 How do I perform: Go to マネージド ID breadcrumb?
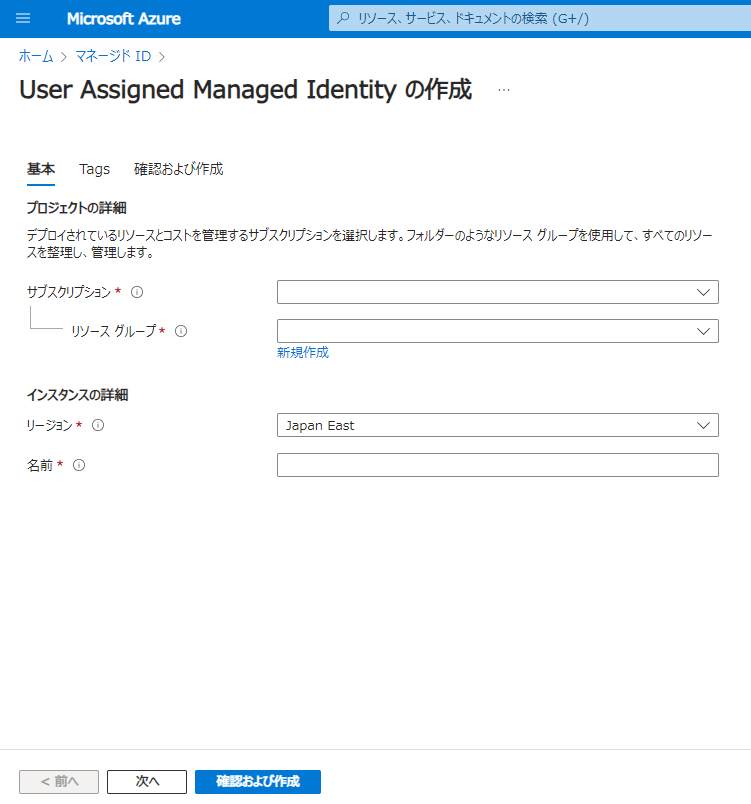(x=113, y=56)
